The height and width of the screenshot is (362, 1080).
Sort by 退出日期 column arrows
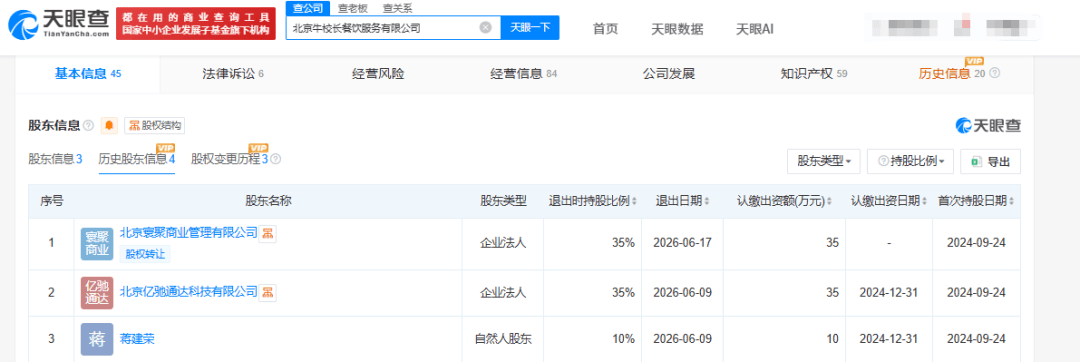coord(707,202)
